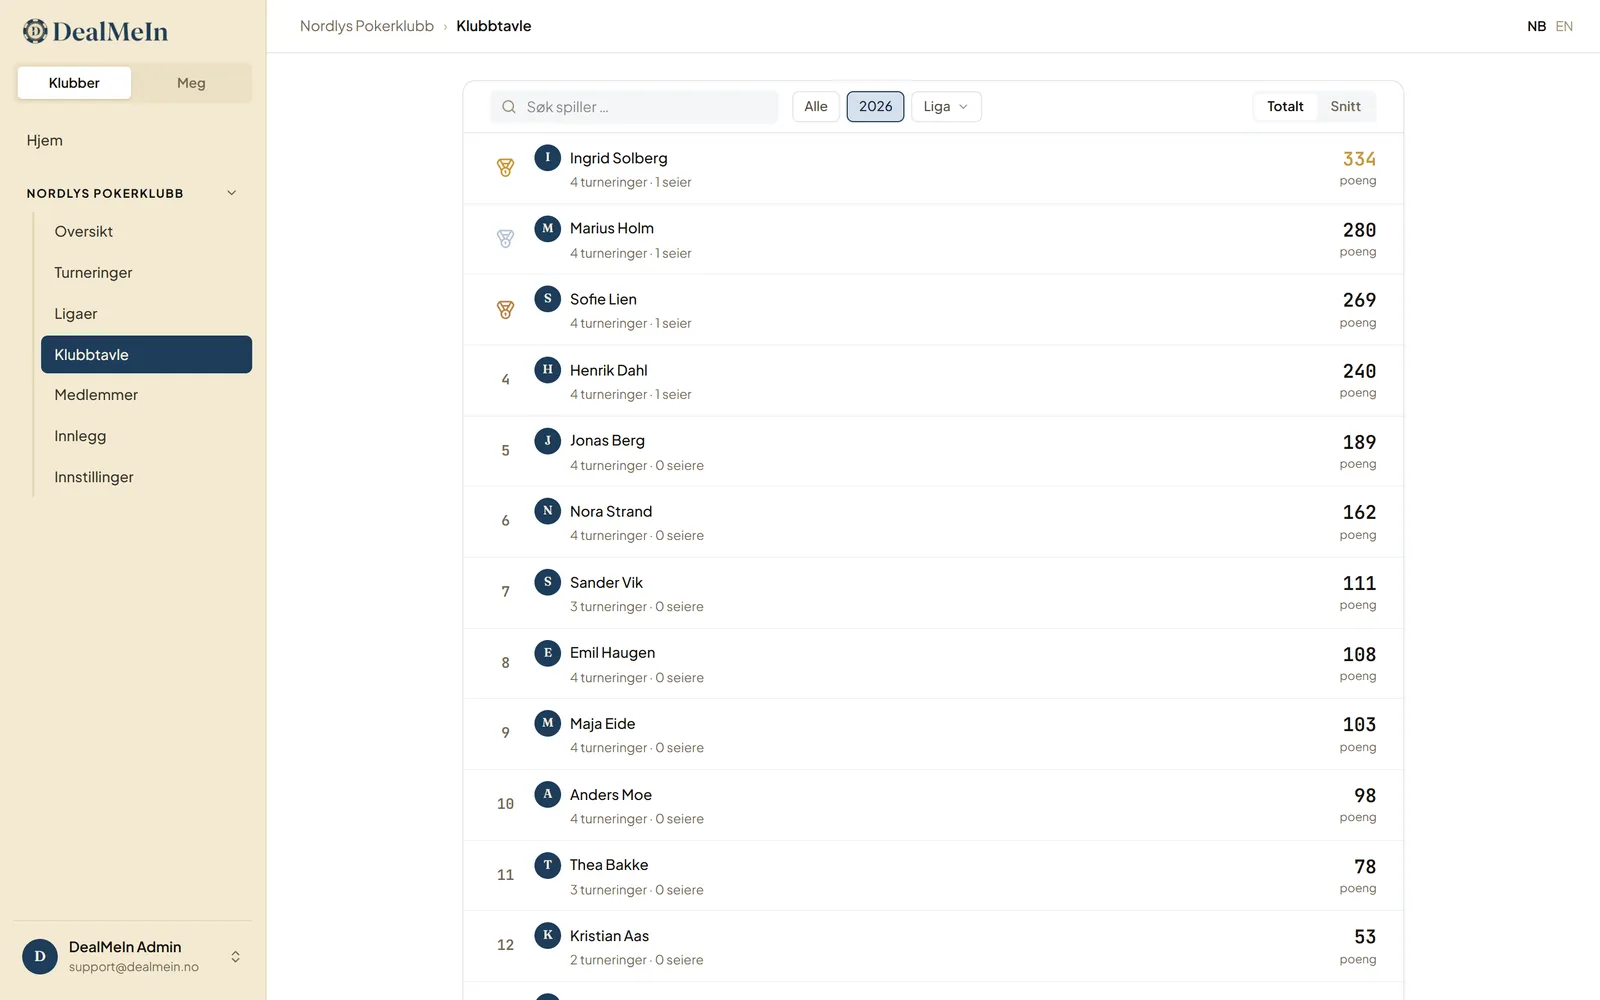This screenshot has width=1600, height=1000.
Task: Open Ligaer in the sidebar
Action: coord(146,313)
